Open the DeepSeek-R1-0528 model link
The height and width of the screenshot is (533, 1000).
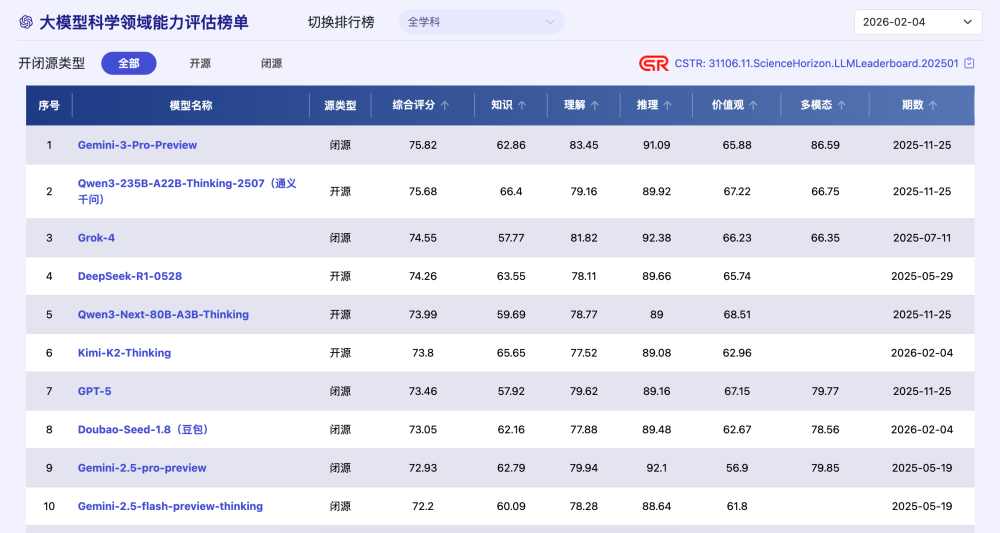point(130,276)
